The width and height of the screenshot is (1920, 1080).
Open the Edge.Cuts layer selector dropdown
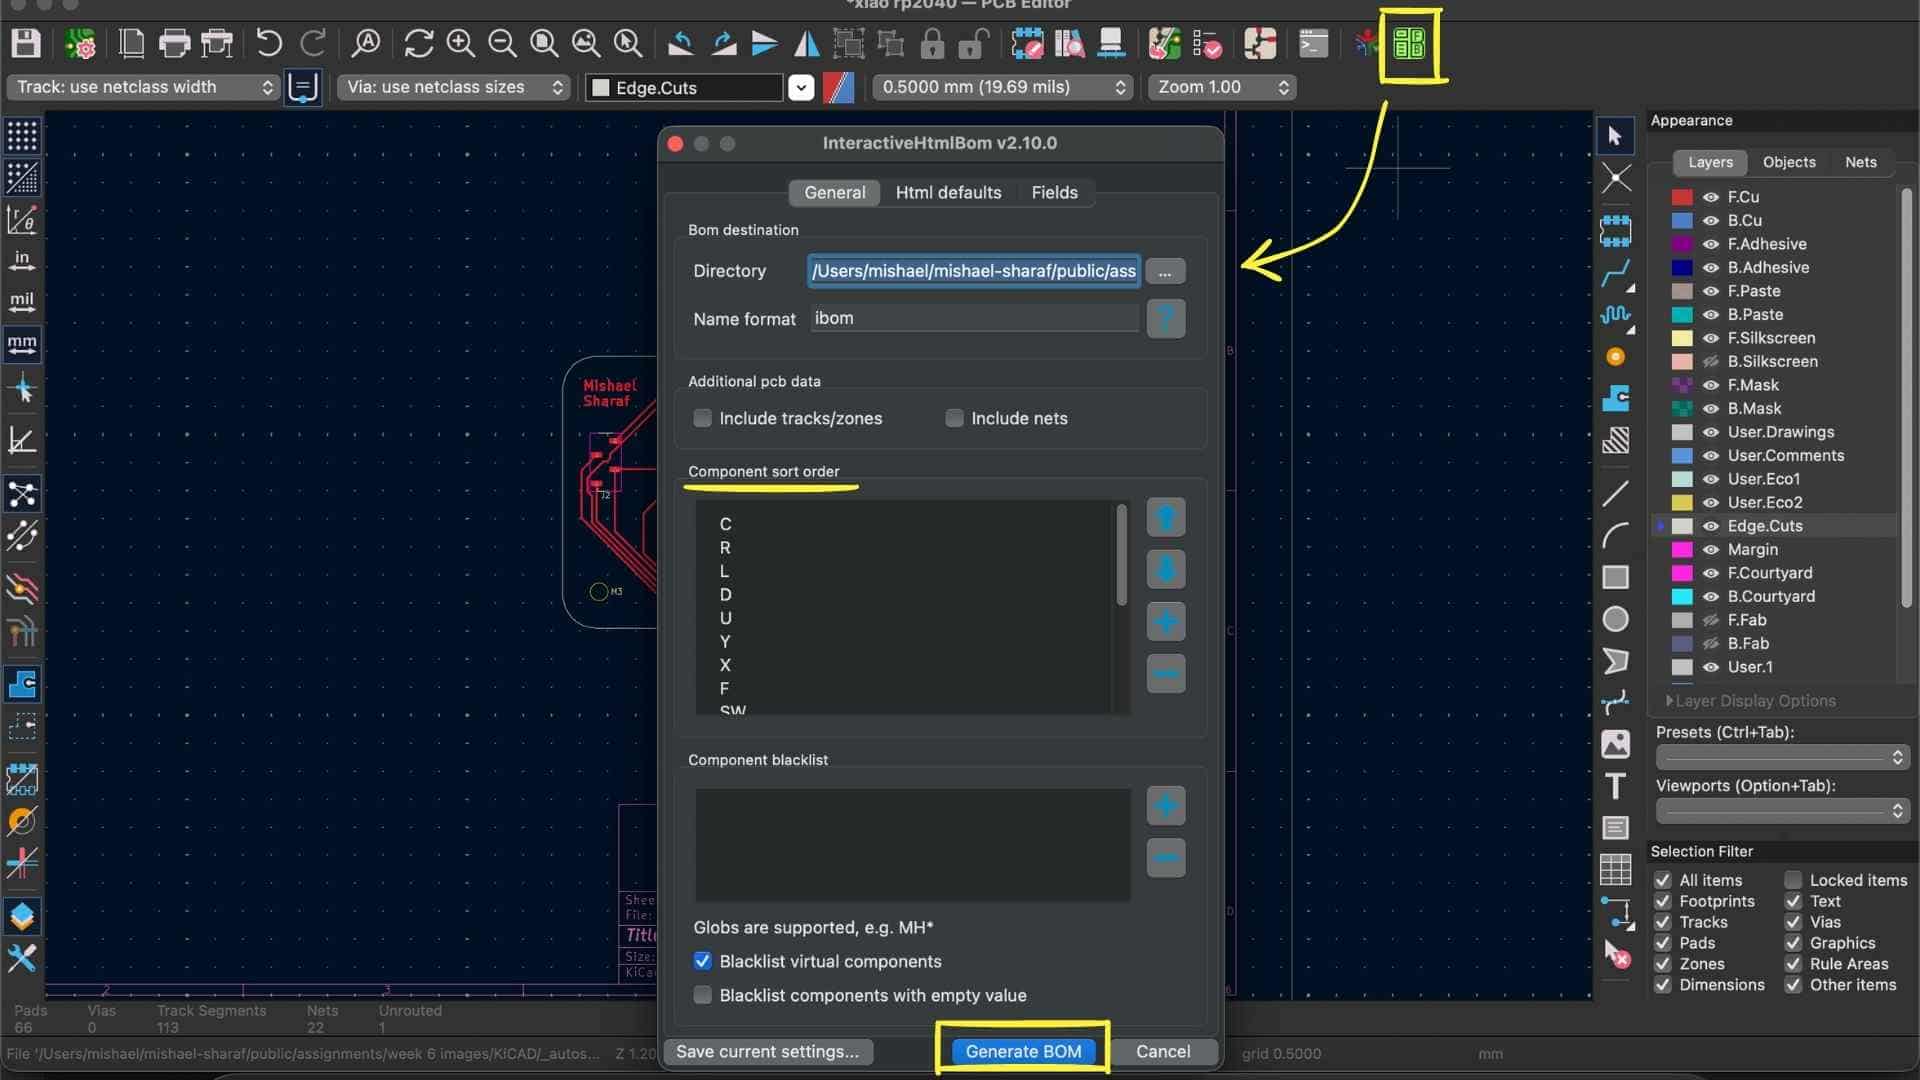coord(801,88)
